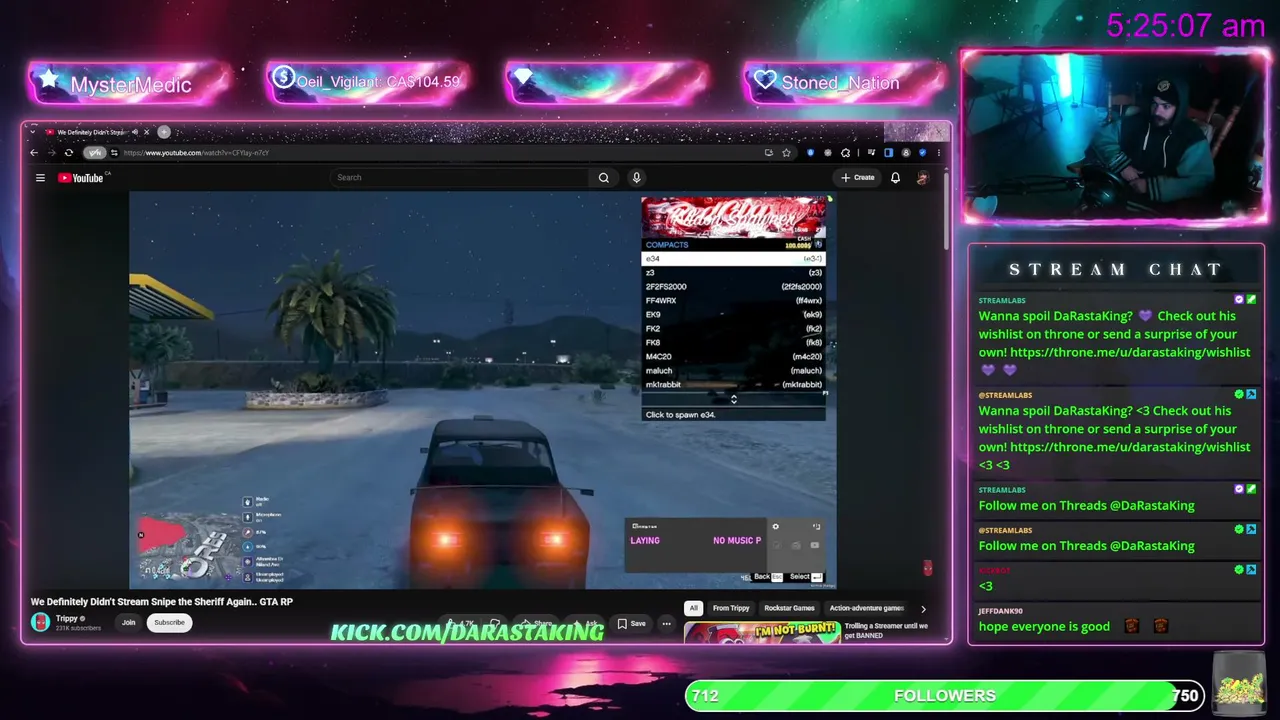Click in the YouTube search field
Viewport: 1280px width, 720px height.
click(461, 178)
